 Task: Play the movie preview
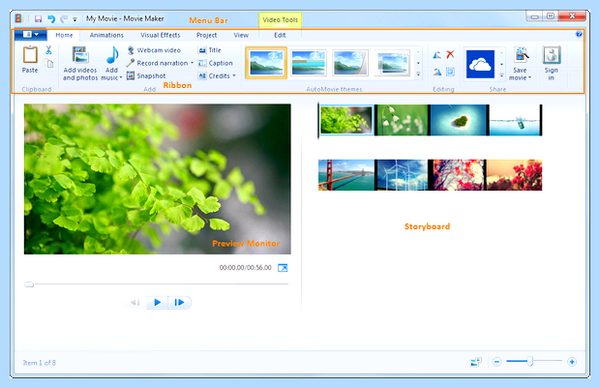[157, 303]
